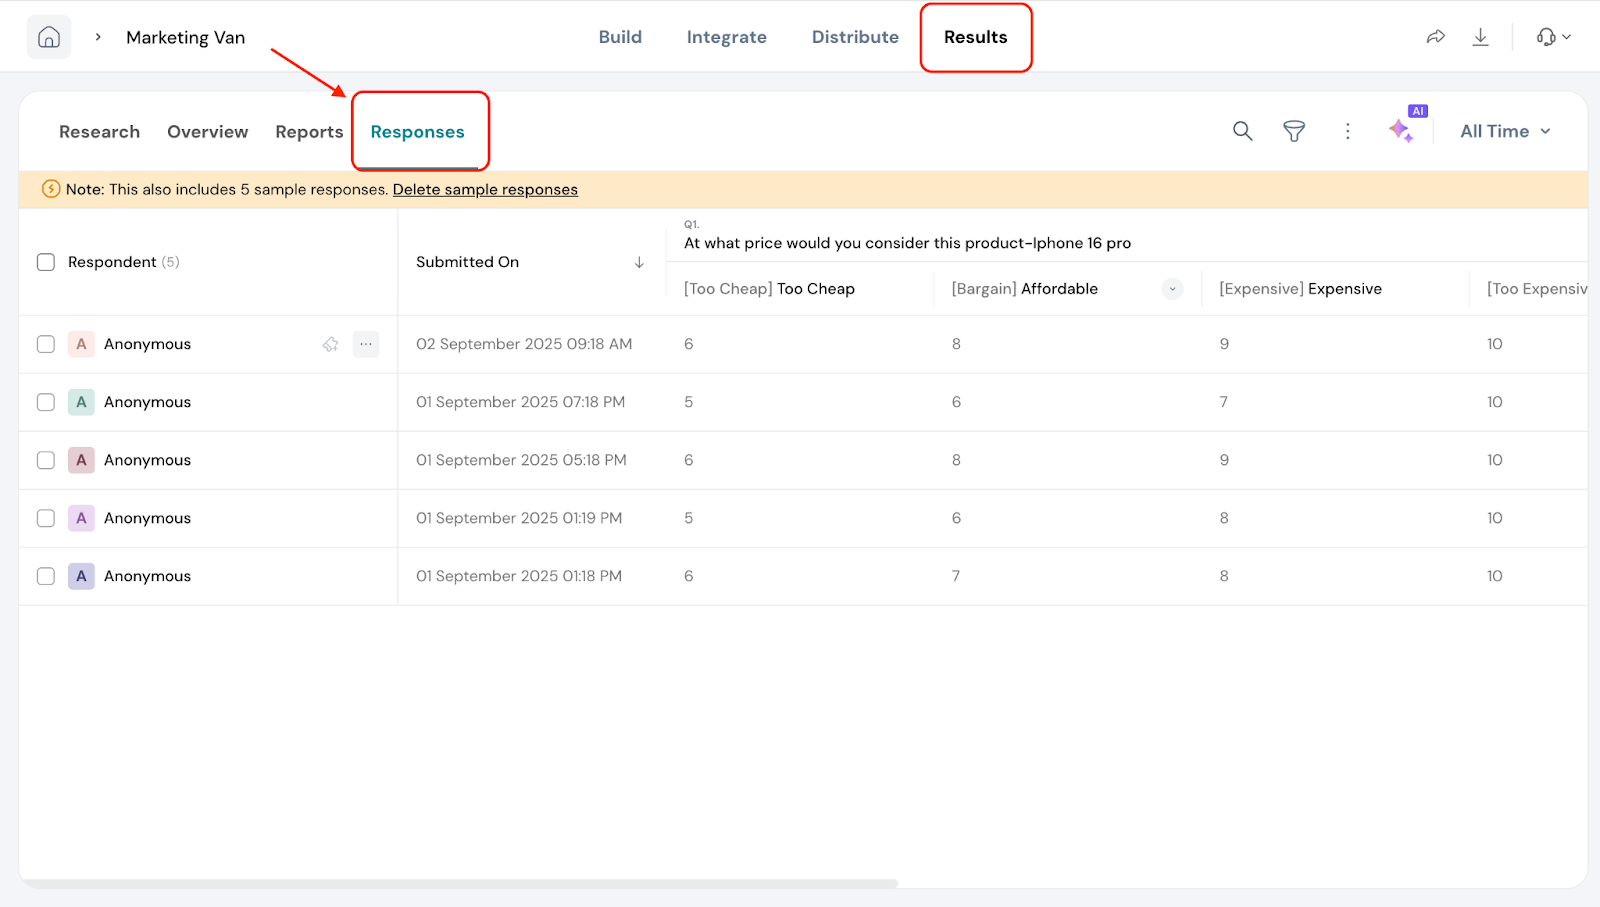The image size is (1600, 907).
Task: Expand the All Time date dropdown
Action: (x=1505, y=131)
